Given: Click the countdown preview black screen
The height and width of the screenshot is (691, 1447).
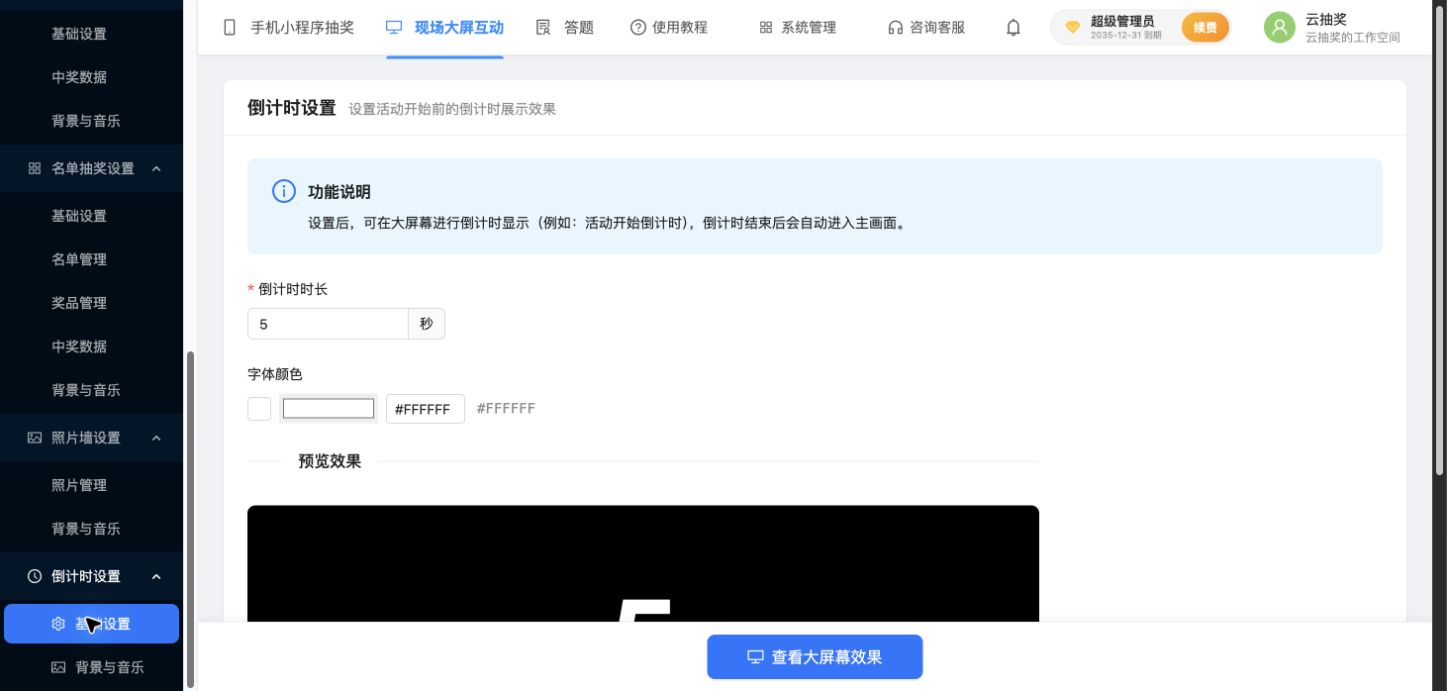Looking at the screenshot, I should tap(643, 563).
